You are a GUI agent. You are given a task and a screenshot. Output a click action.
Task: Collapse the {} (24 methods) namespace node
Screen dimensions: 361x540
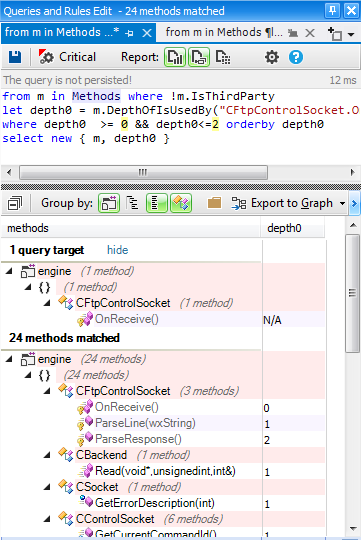28,375
